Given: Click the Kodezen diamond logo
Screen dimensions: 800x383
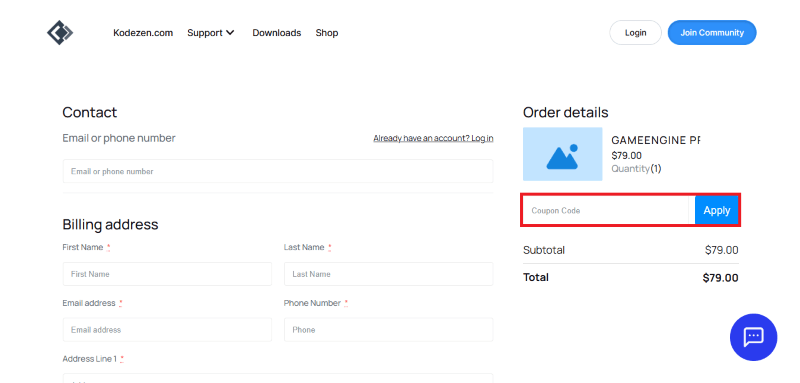Looking at the screenshot, I should pos(60,33).
